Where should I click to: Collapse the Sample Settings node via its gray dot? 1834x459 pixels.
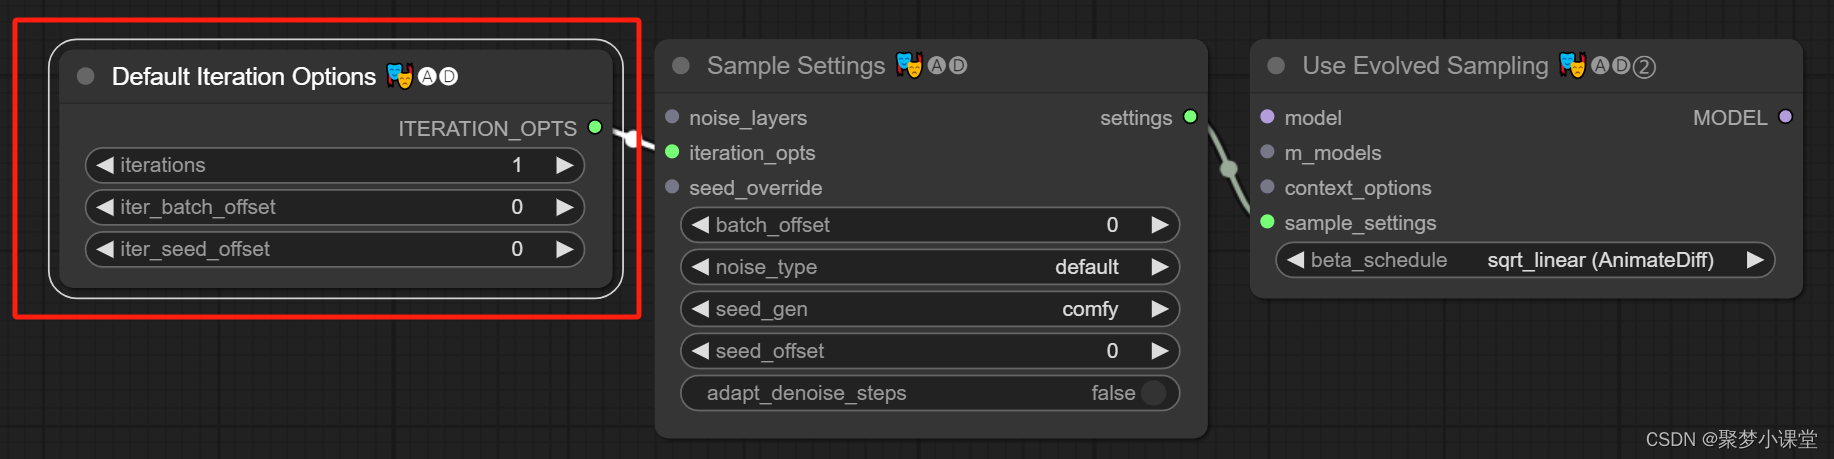click(x=681, y=66)
